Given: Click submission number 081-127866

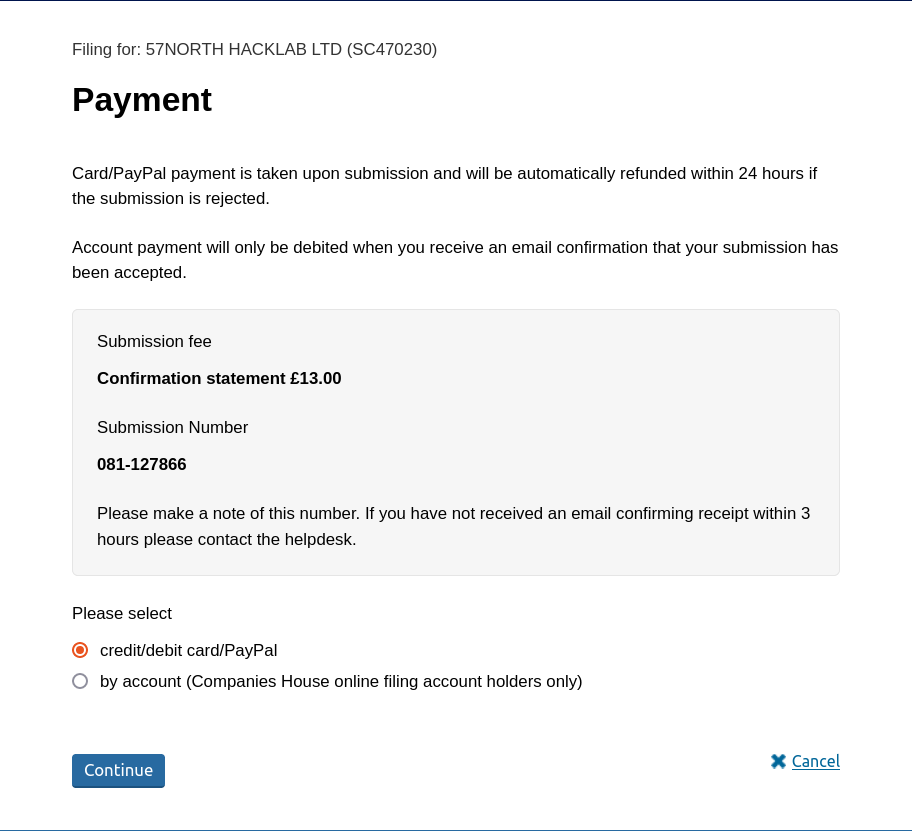Looking at the screenshot, I should 142,464.
